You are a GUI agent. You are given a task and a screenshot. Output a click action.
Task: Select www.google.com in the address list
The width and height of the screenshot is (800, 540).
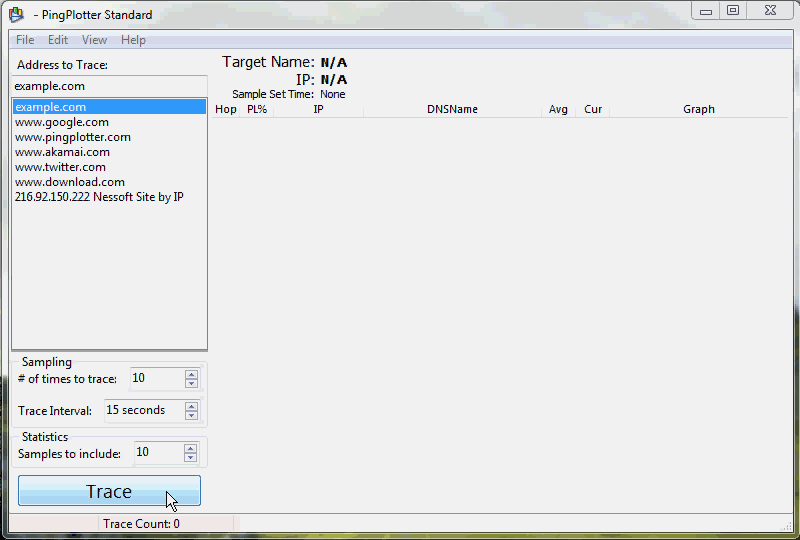pyautogui.click(x=109, y=122)
